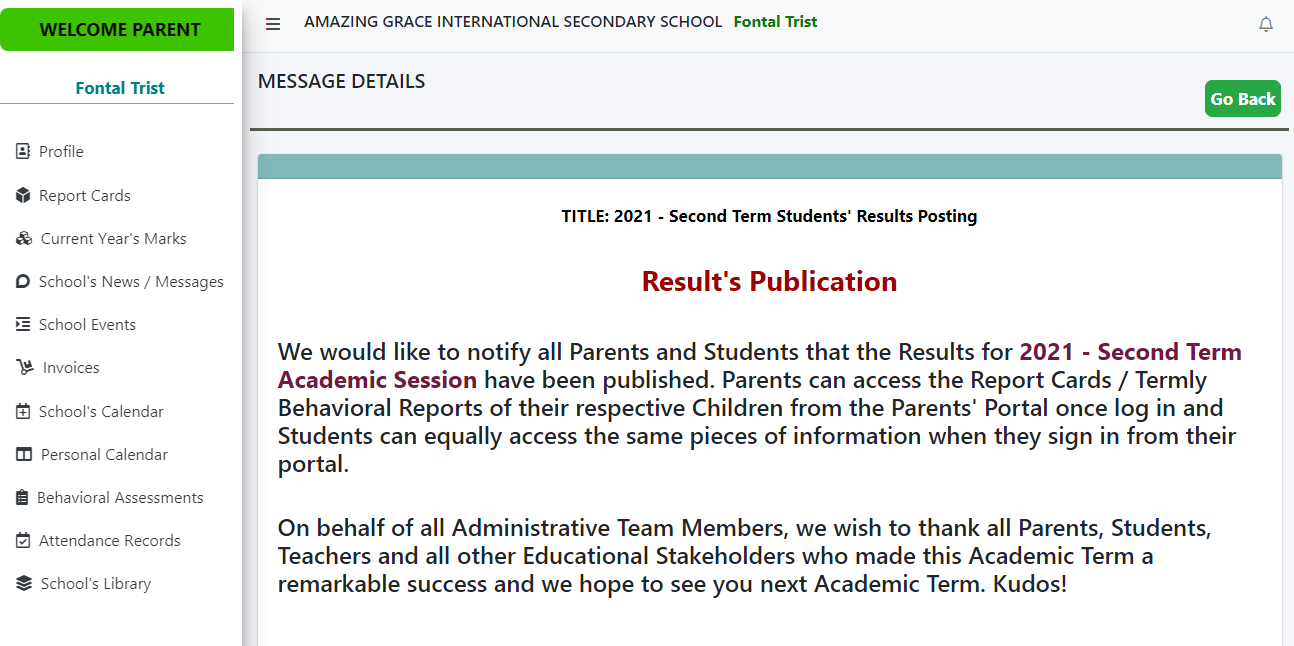1294x646 pixels.
Task: Select School's News / Messages menu entry
Action: [131, 282]
